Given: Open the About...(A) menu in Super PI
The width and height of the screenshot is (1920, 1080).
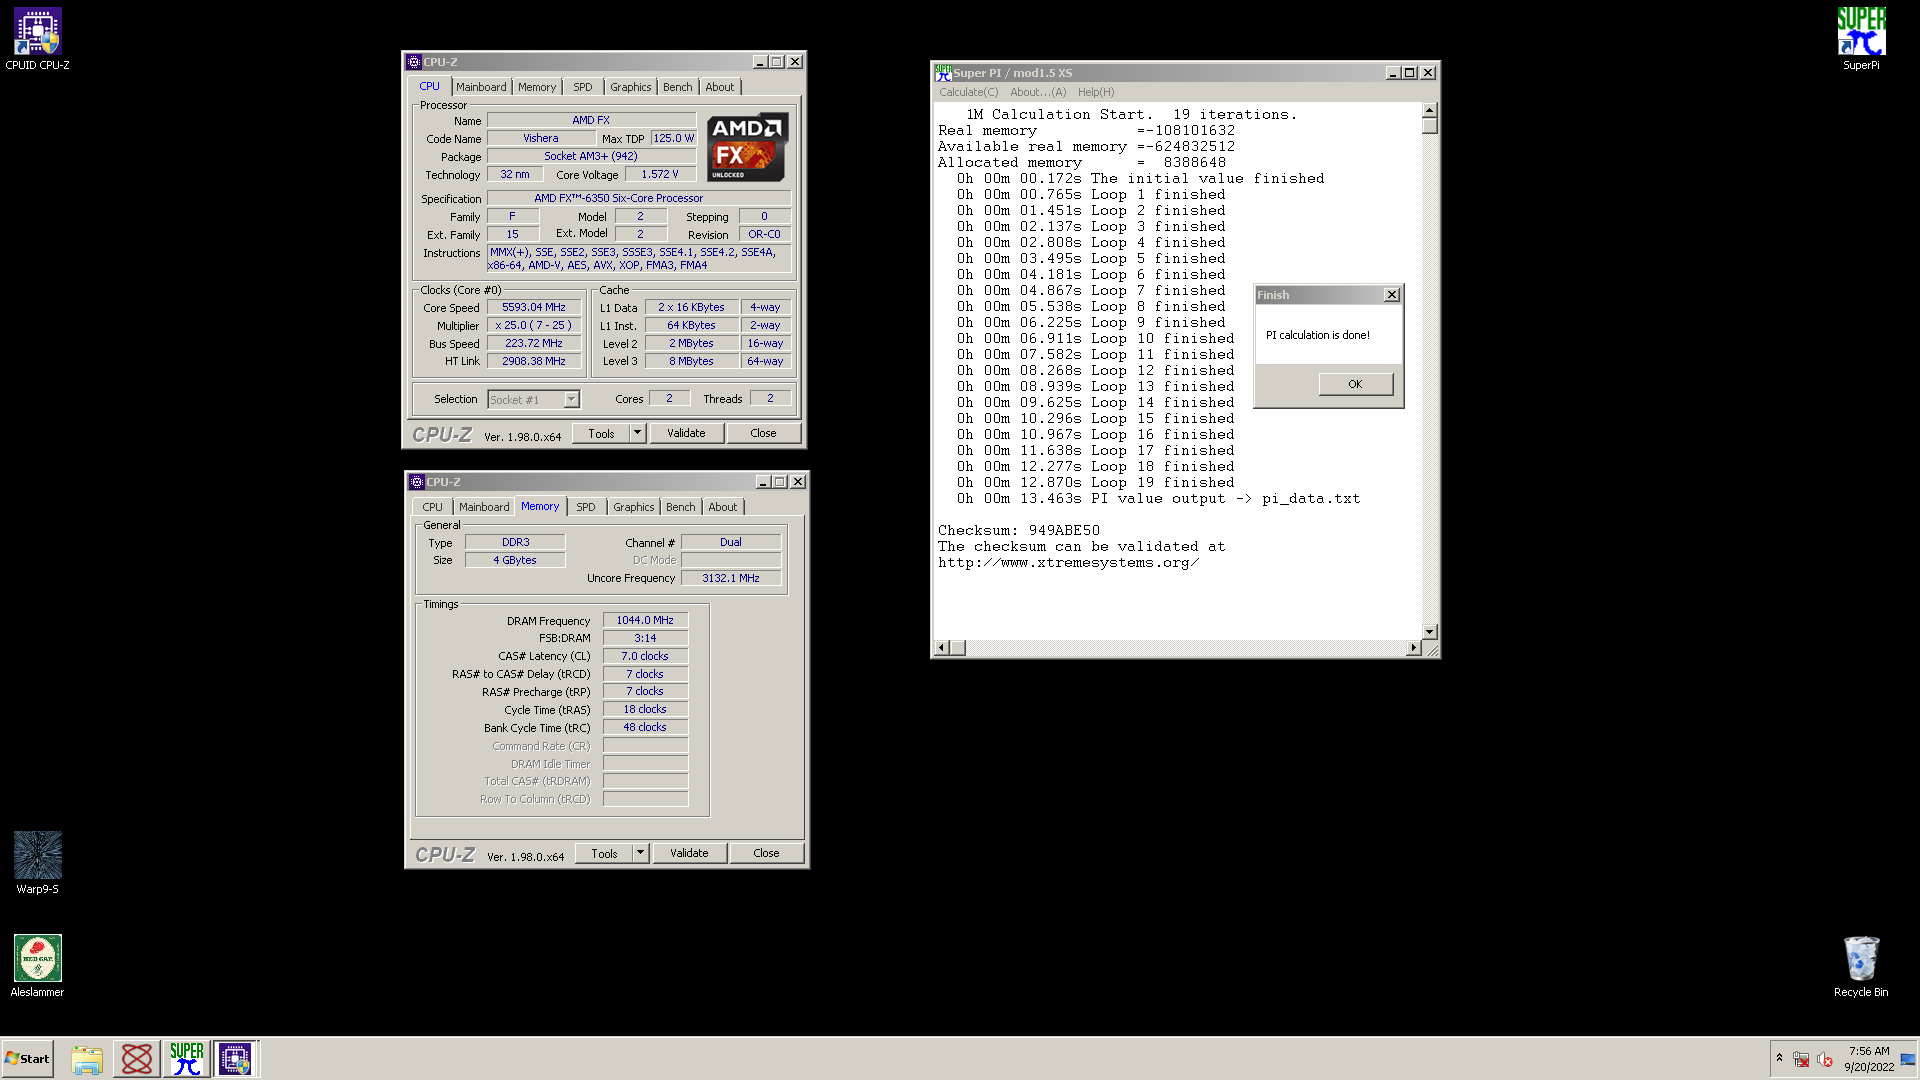Looking at the screenshot, I should click(x=1038, y=92).
